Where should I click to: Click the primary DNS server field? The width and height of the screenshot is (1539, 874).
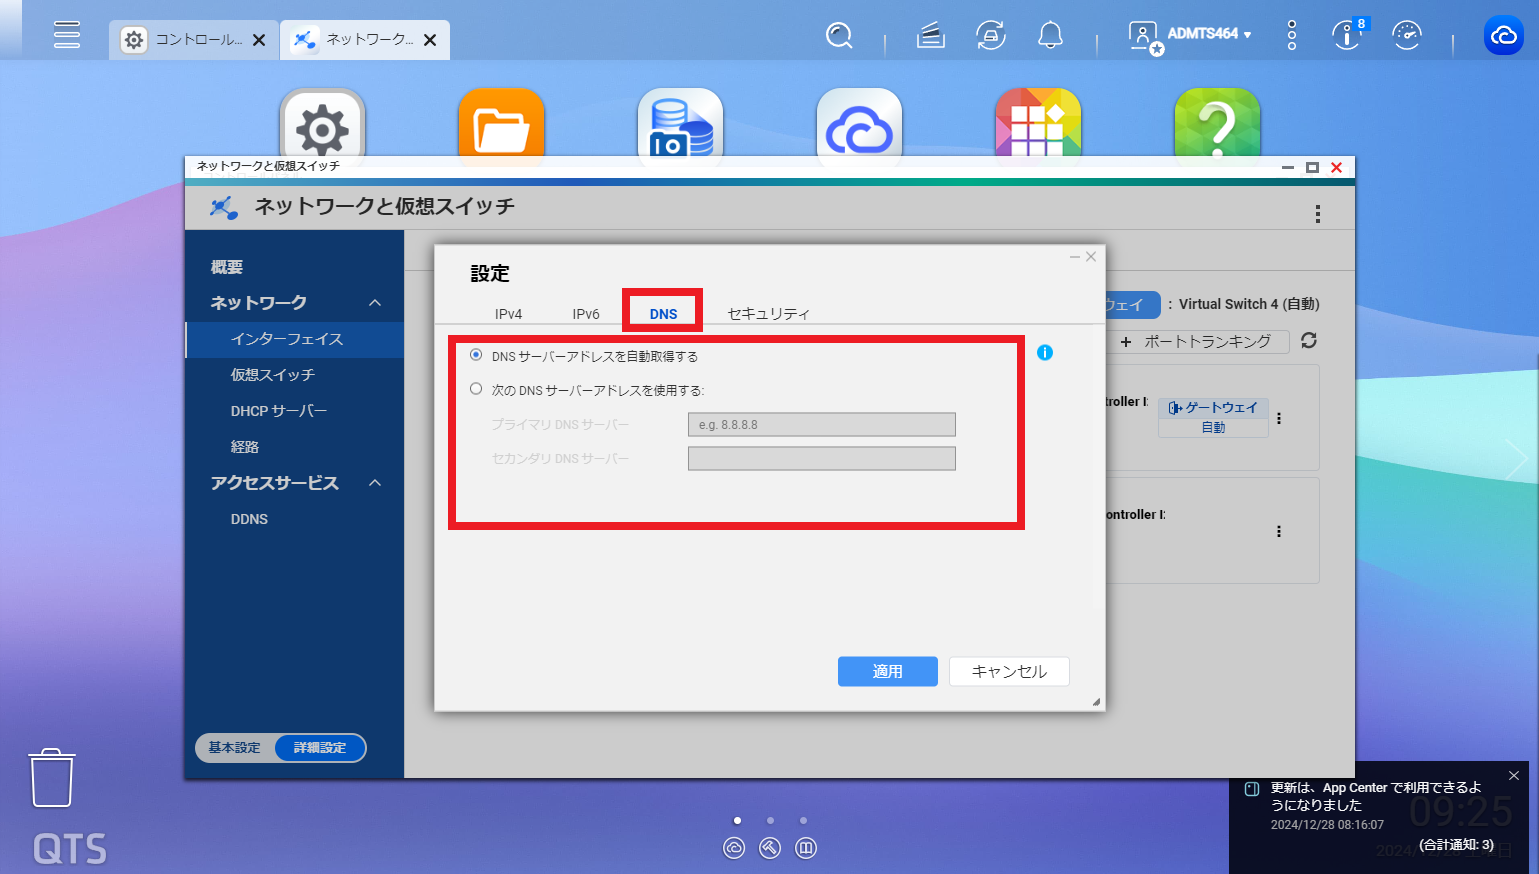(822, 425)
